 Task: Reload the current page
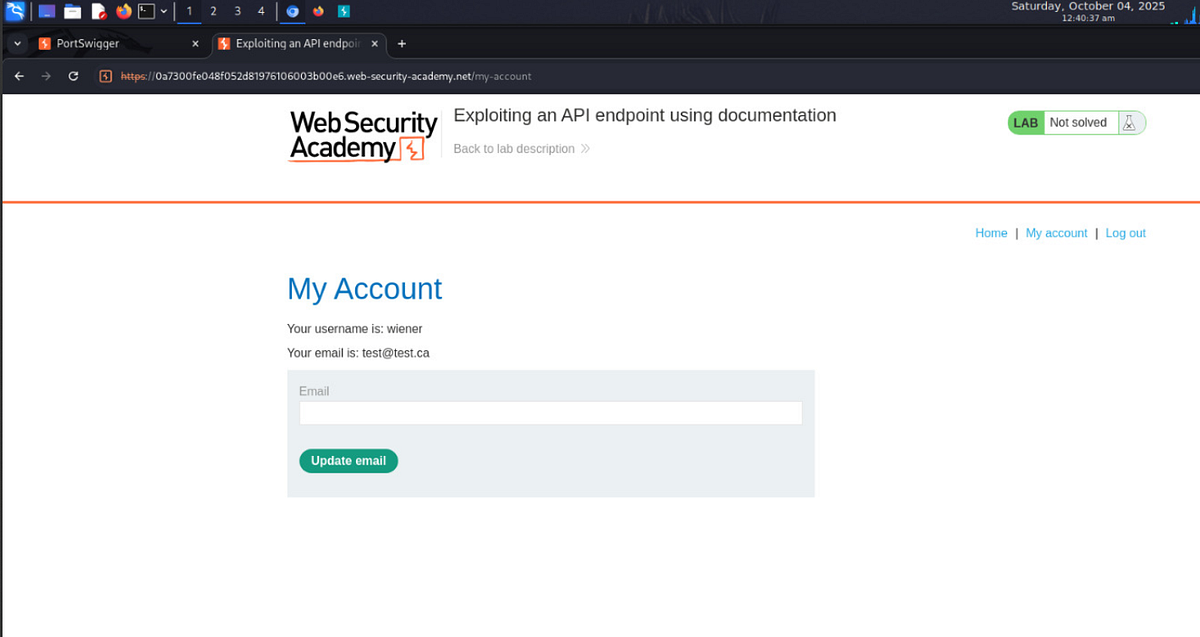(x=73, y=76)
